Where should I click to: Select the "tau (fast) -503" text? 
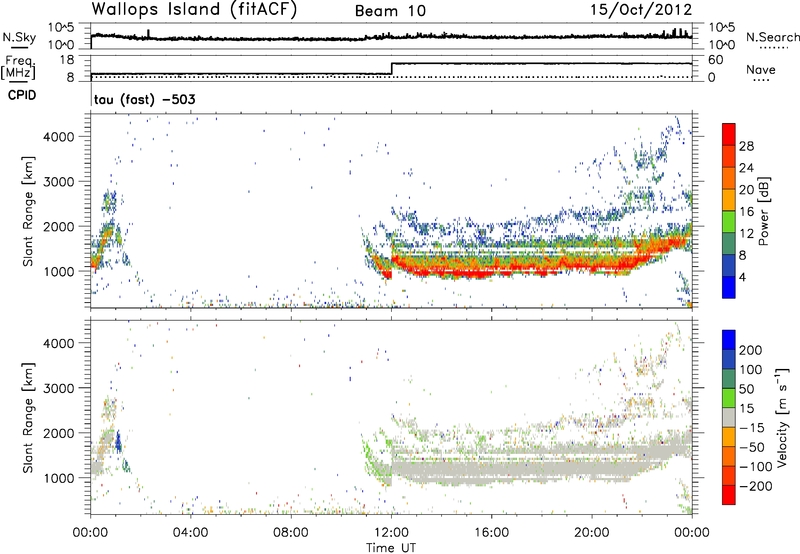(x=144, y=99)
